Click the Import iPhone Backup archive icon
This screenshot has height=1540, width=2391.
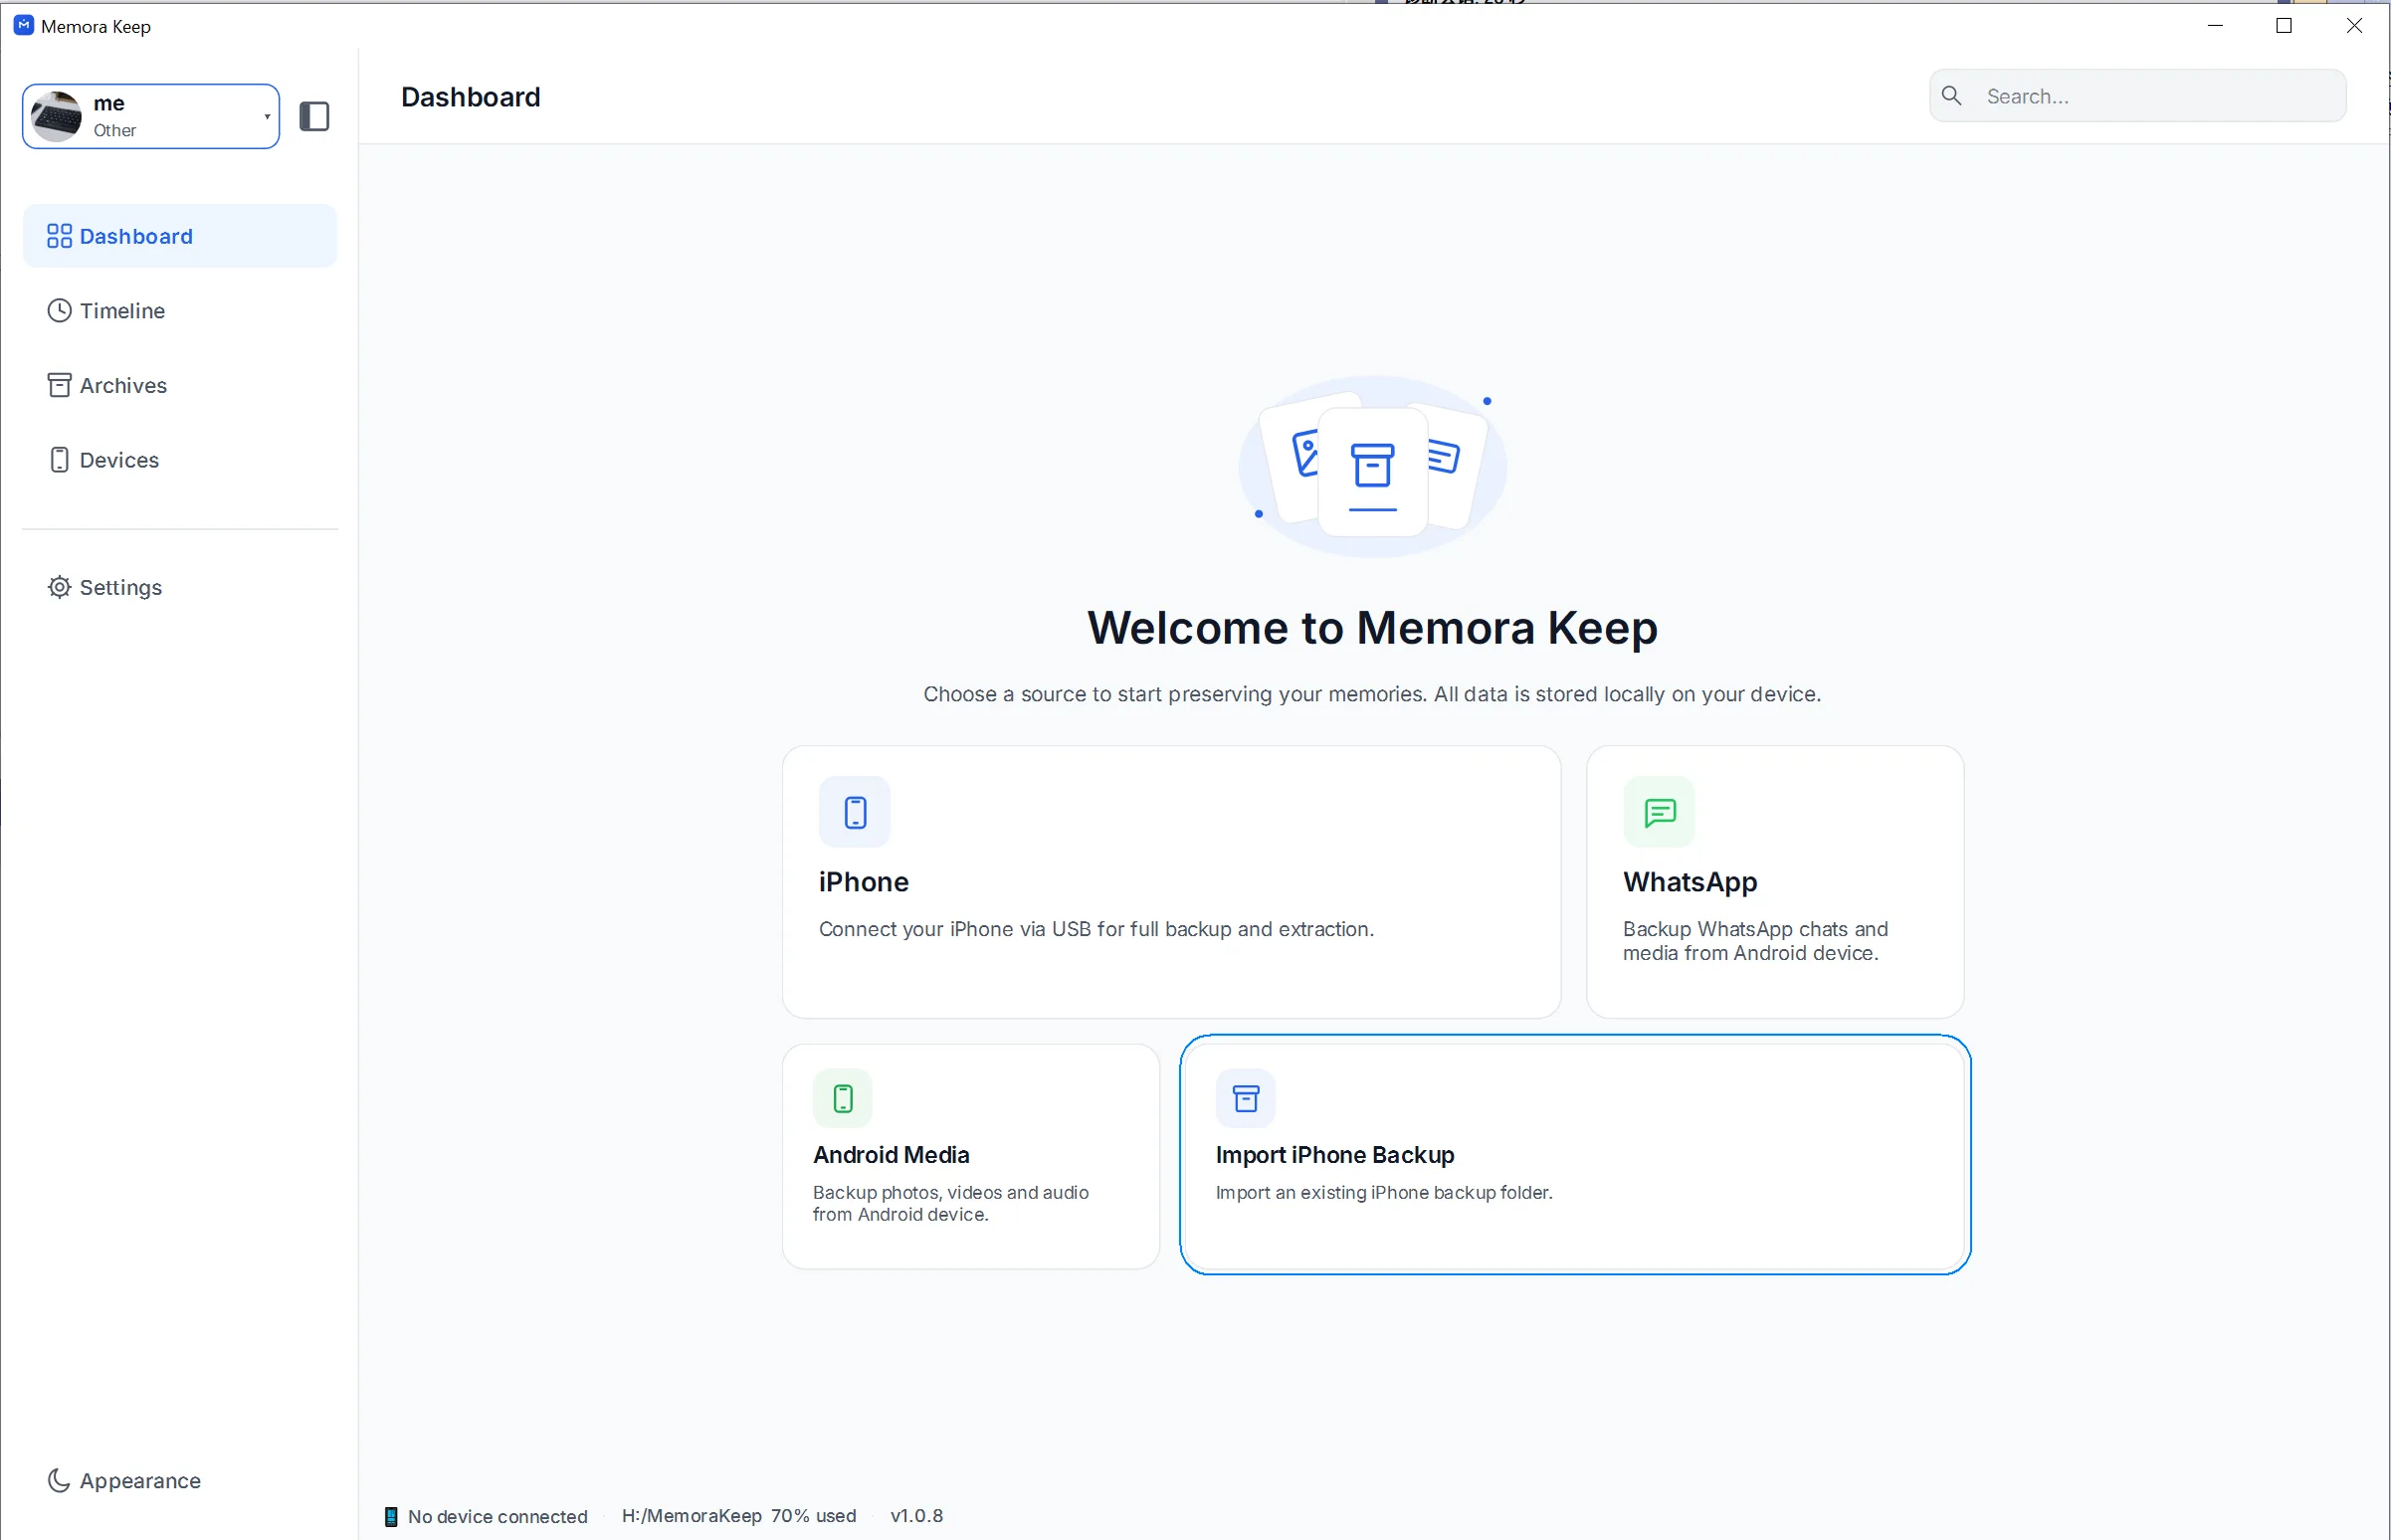pyautogui.click(x=1245, y=1099)
